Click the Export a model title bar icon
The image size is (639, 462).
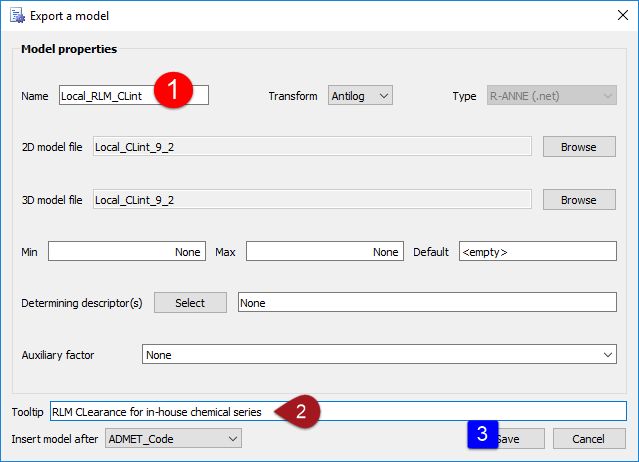coord(18,15)
